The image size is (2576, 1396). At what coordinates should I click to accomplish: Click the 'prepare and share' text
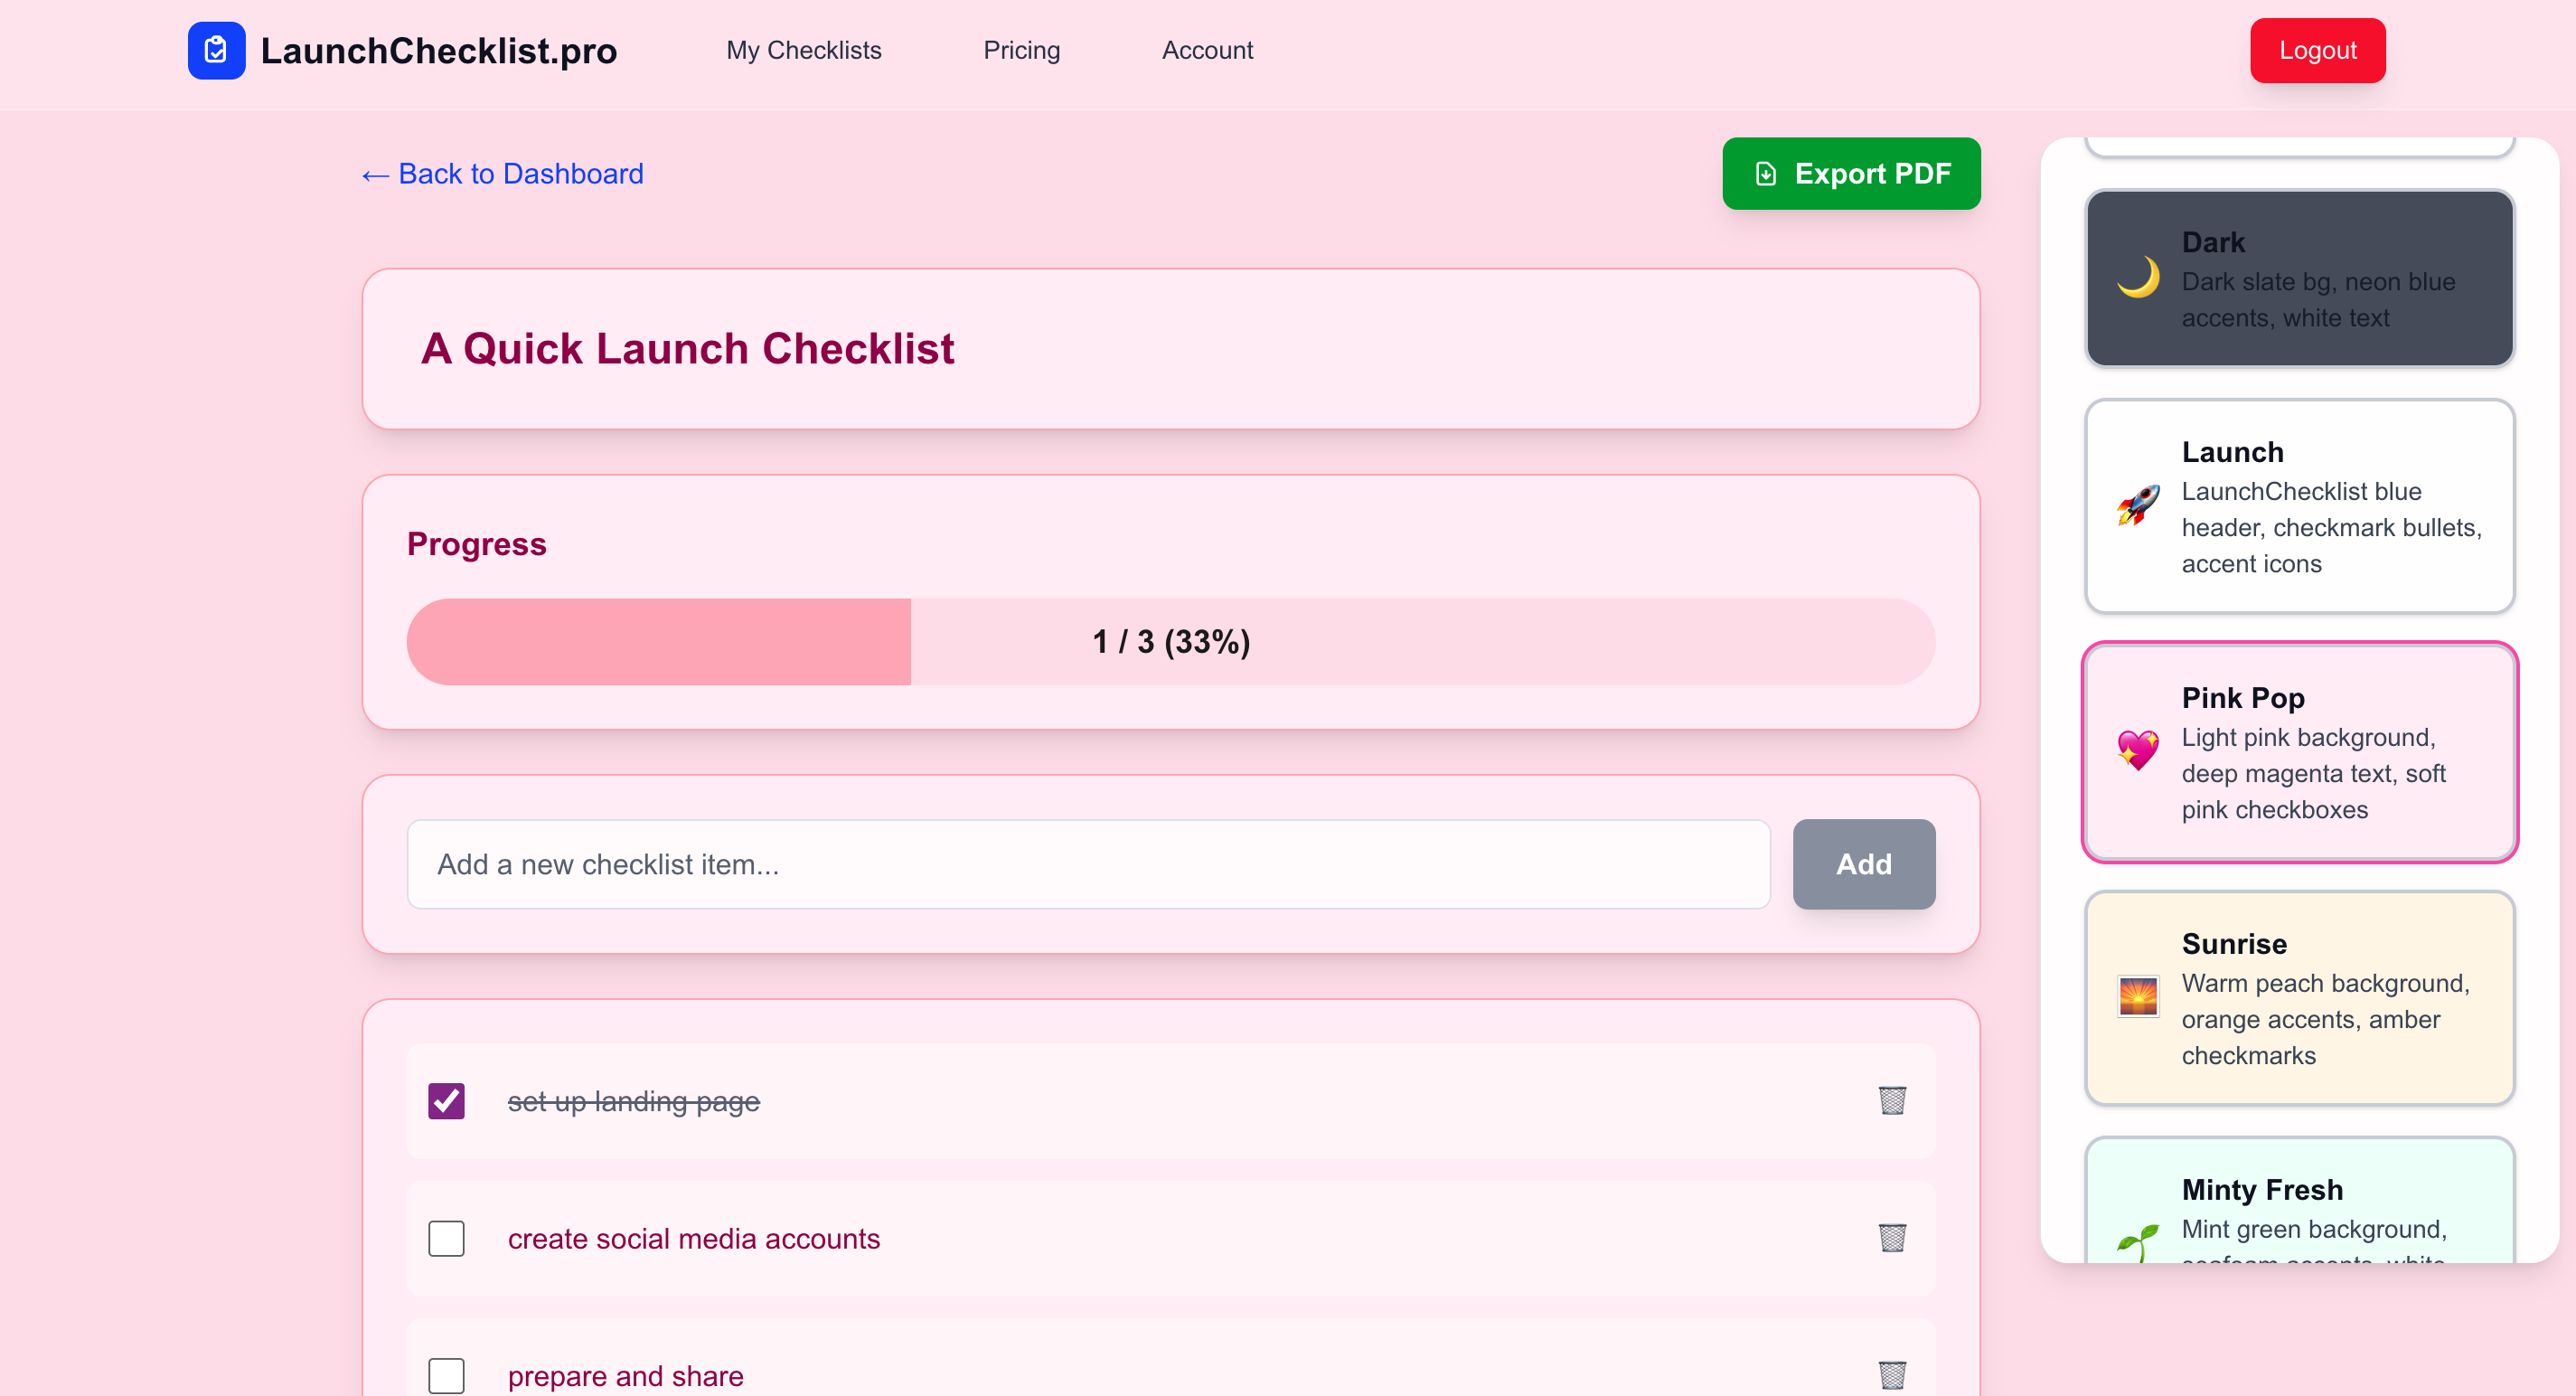coord(625,1376)
